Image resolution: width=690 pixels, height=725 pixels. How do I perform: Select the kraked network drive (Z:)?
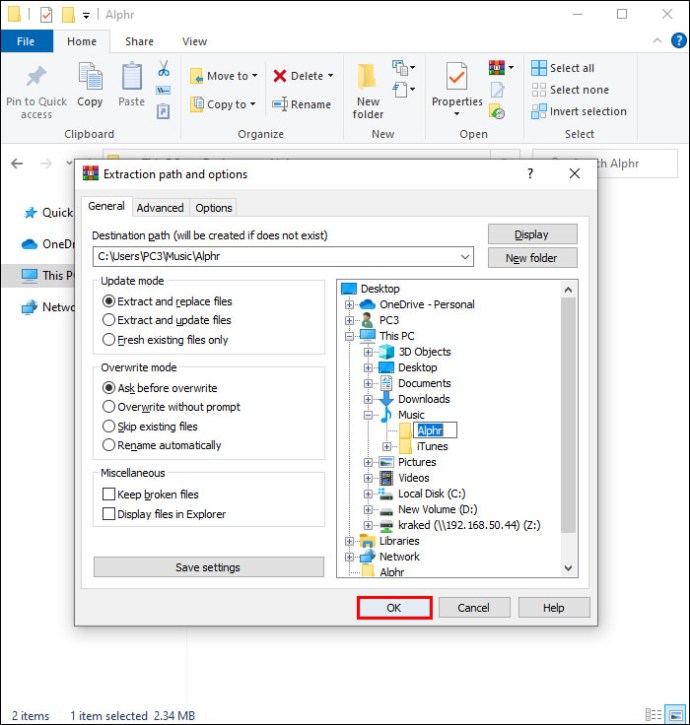469,525
